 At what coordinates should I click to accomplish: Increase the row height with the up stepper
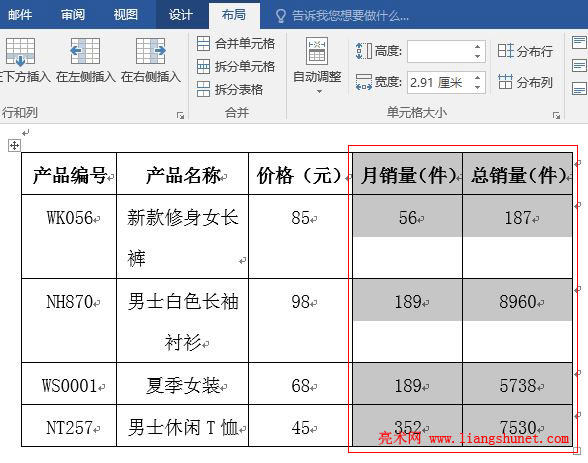coord(477,47)
